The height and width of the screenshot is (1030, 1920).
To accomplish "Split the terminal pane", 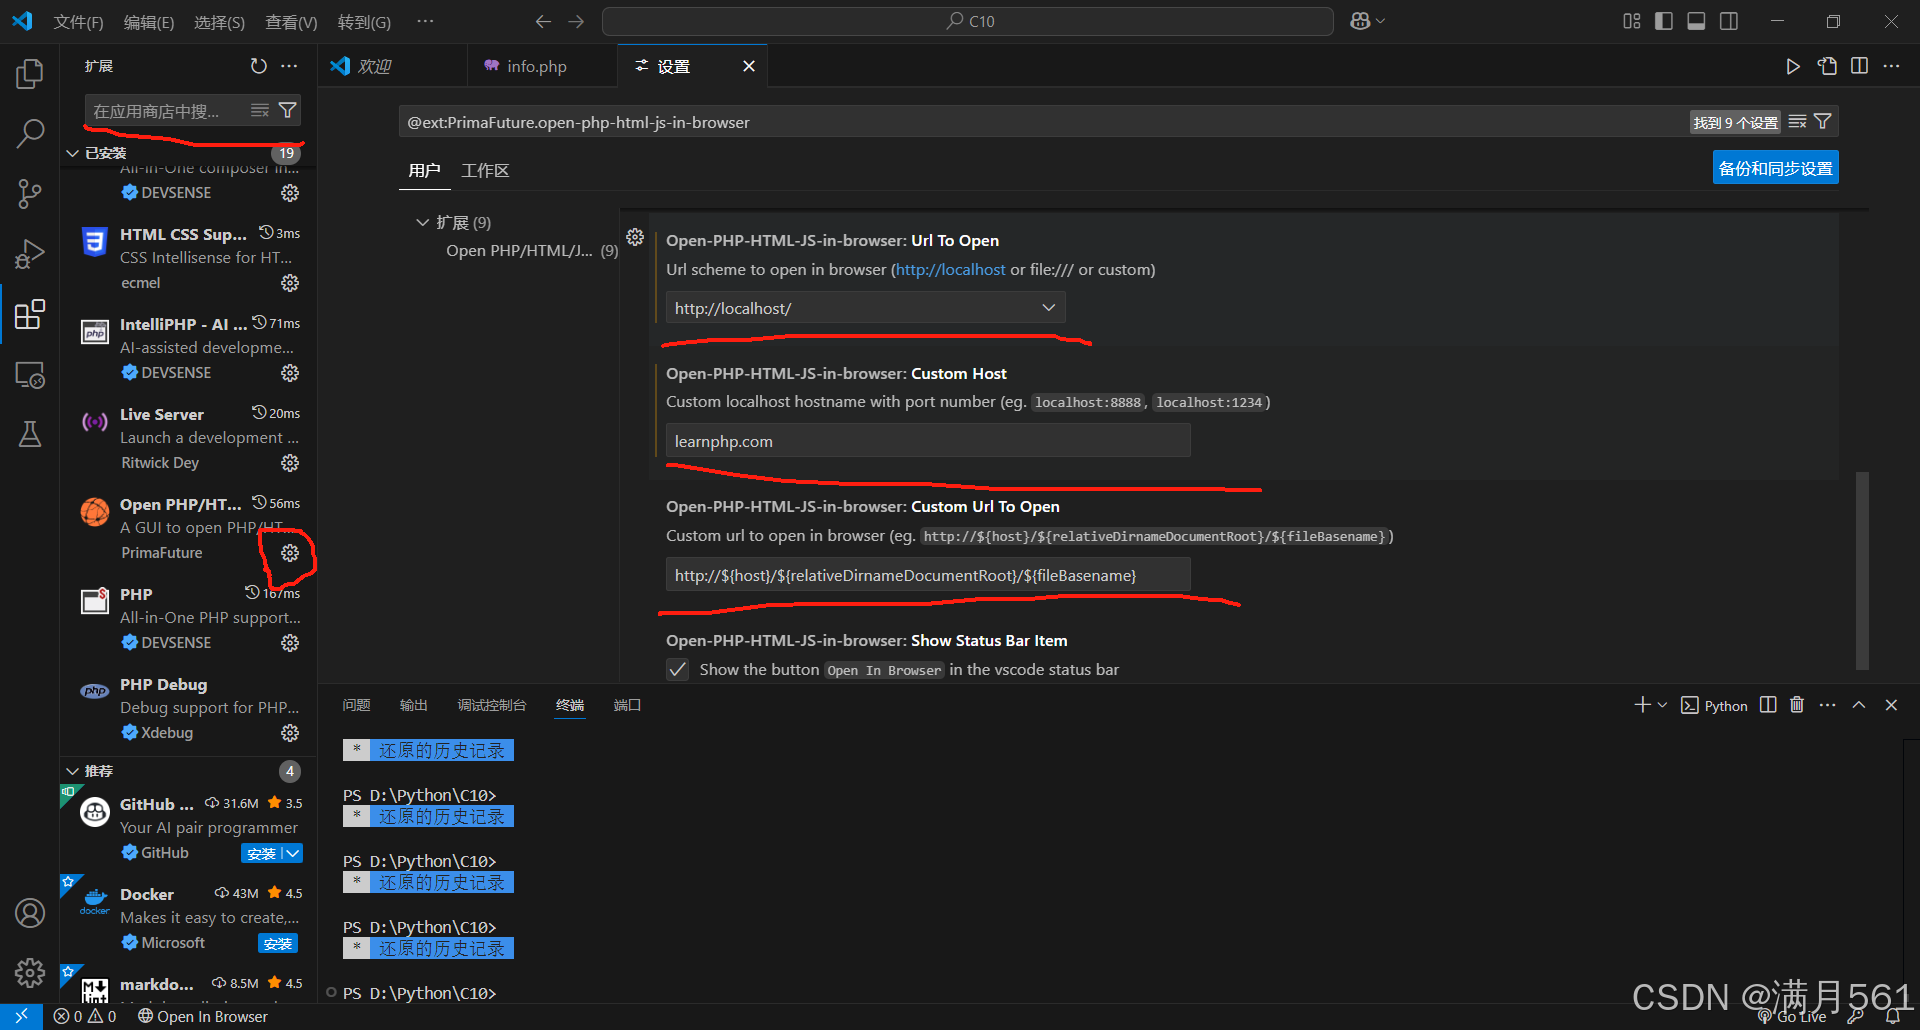I will coord(1768,705).
